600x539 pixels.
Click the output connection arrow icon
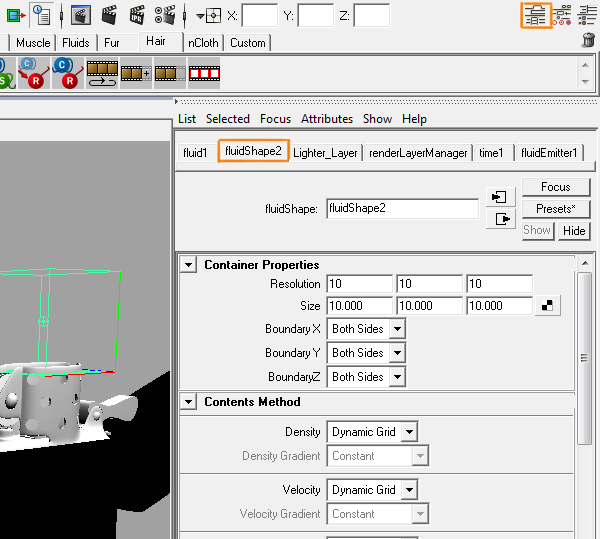coord(501,219)
